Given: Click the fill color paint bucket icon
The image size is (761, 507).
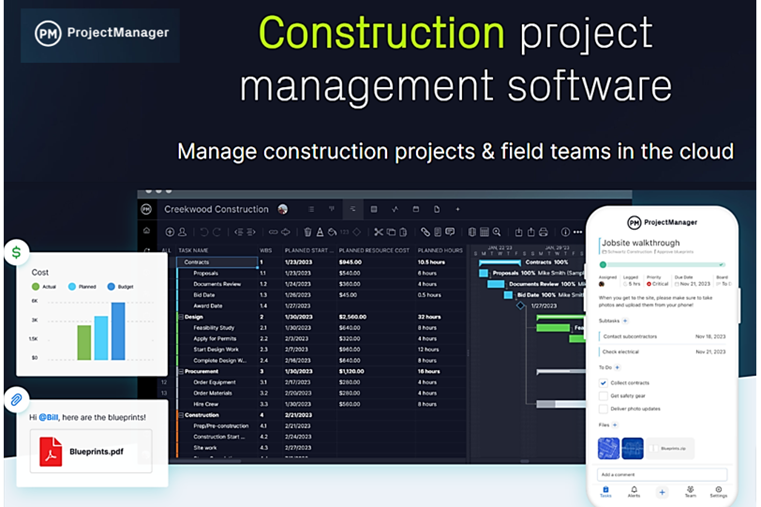Looking at the screenshot, I should tap(332, 232).
